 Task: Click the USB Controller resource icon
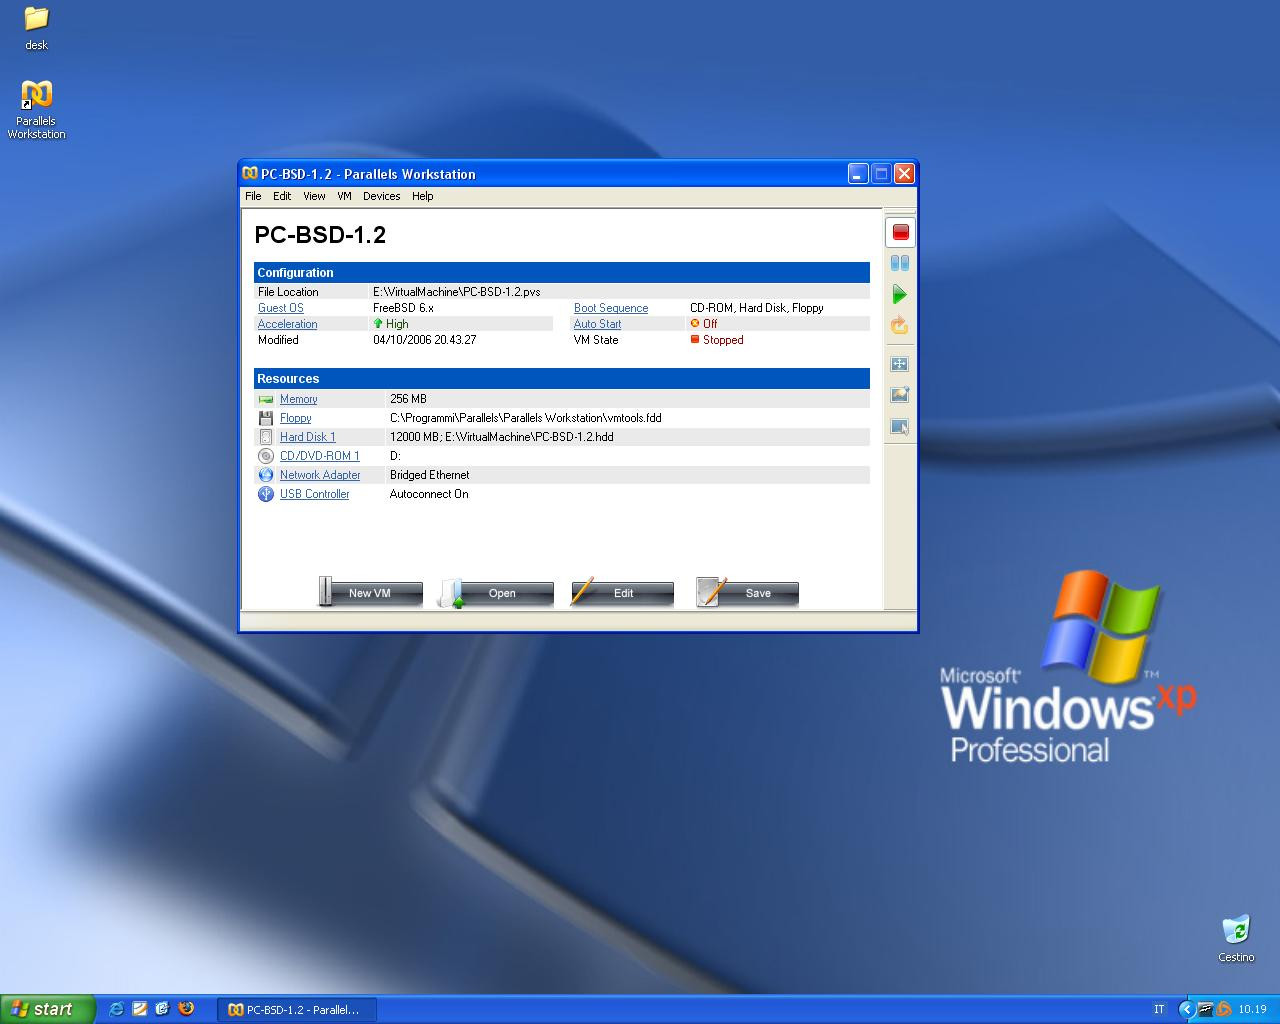pyautogui.click(x=266, y=494)
